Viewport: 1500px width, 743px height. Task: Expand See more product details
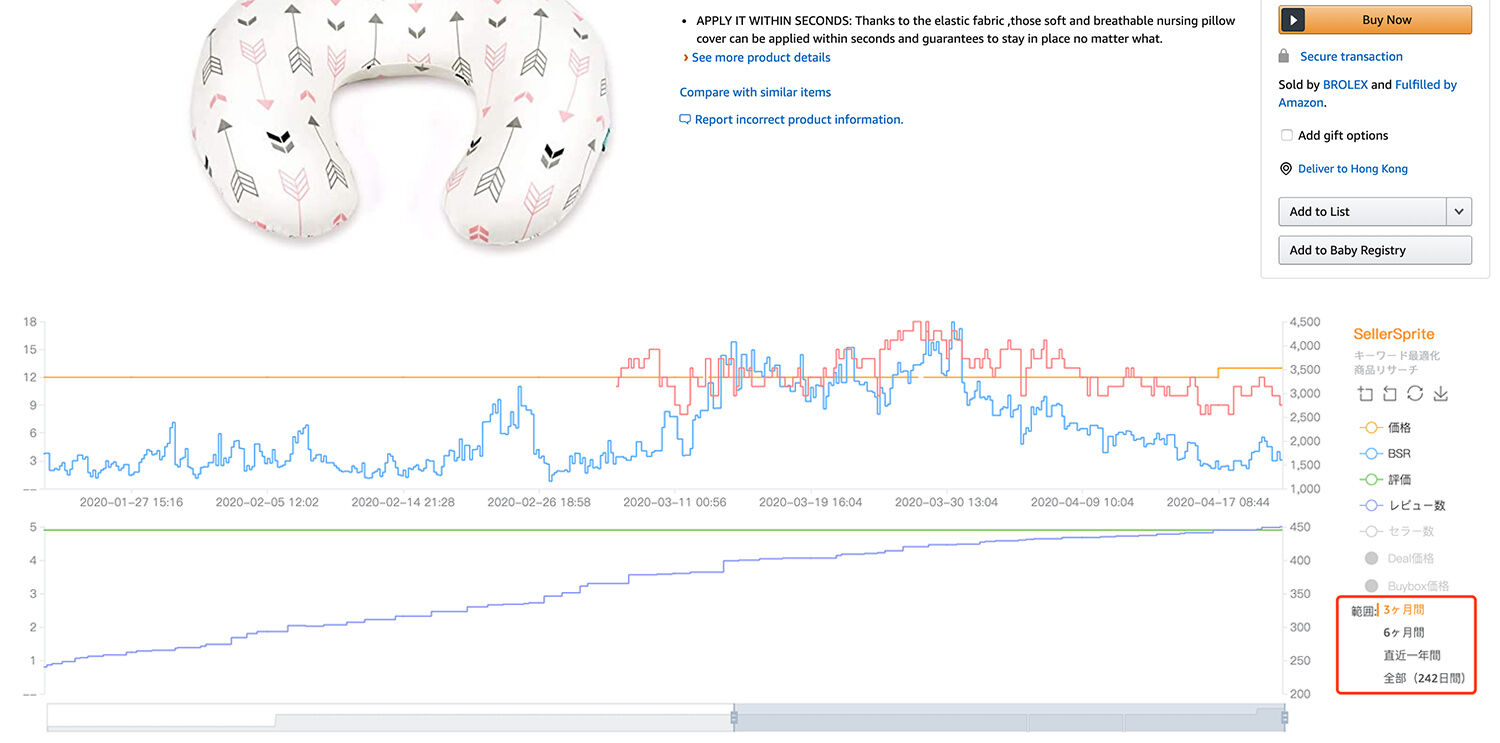point(761,58)
